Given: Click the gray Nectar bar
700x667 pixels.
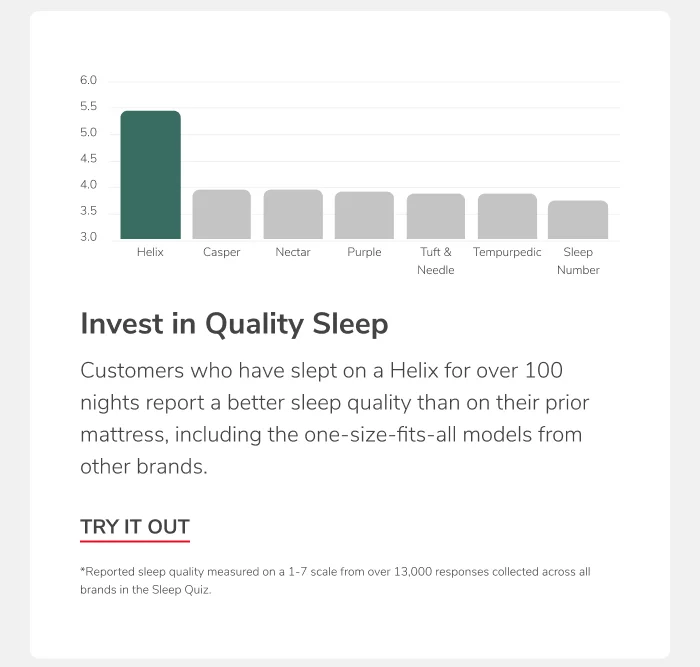Looking at the screenshot, I should (293, 214).
